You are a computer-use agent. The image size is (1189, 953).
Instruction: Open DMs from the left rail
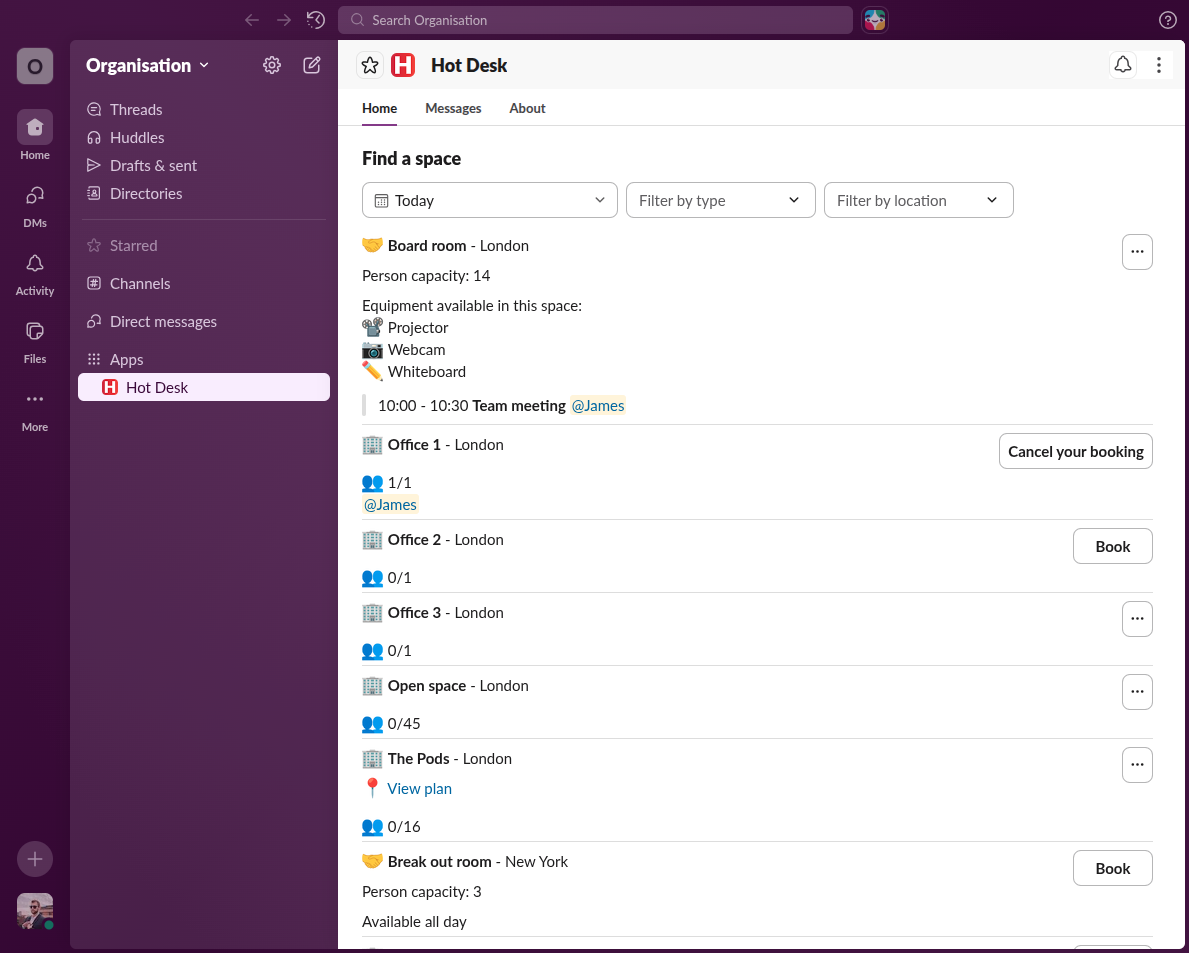(x=34, y=202)
